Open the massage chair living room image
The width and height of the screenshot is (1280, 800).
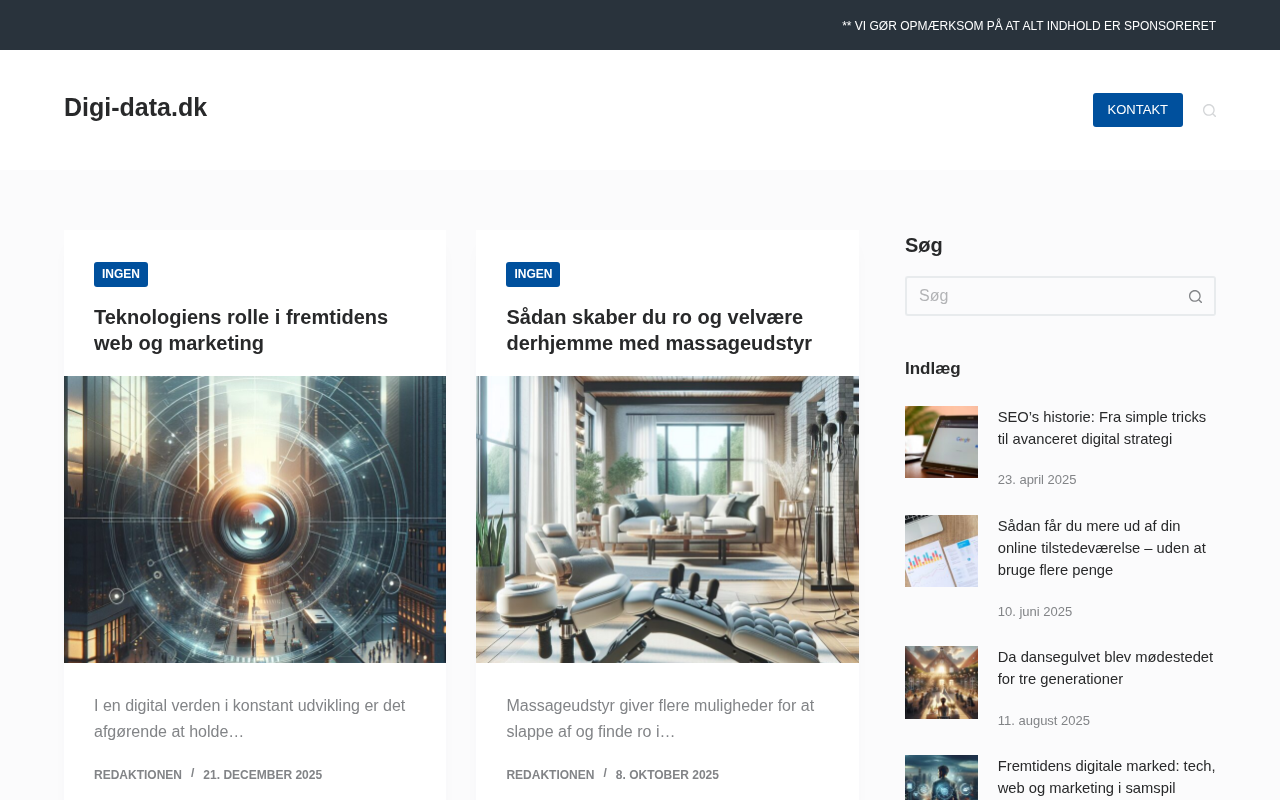click(667, 519)
